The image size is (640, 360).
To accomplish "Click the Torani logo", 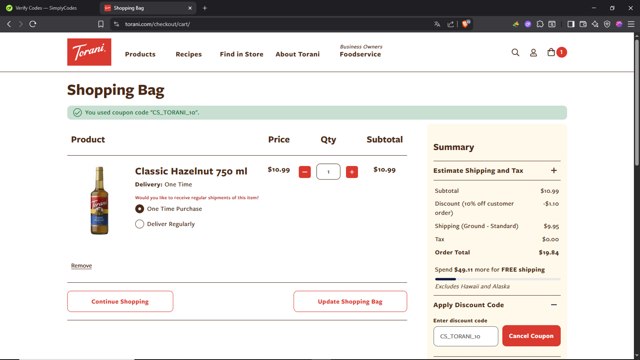I will point(89,52).
